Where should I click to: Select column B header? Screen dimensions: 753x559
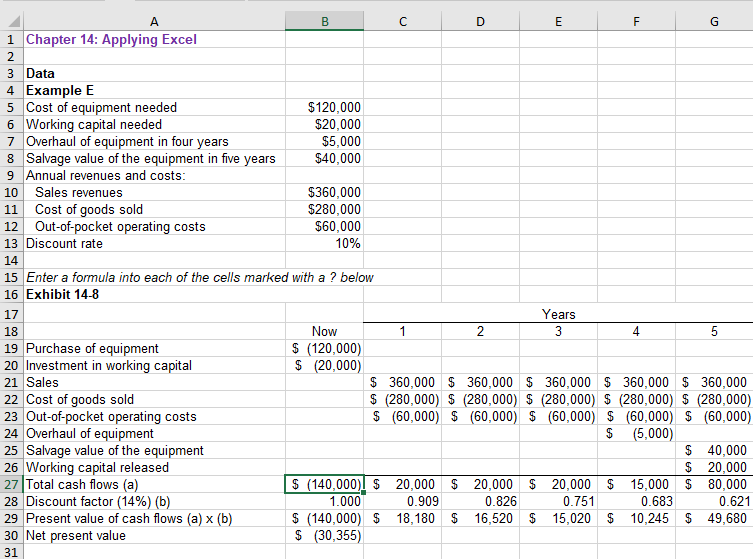pyautogui.click(x=325, y=22)
